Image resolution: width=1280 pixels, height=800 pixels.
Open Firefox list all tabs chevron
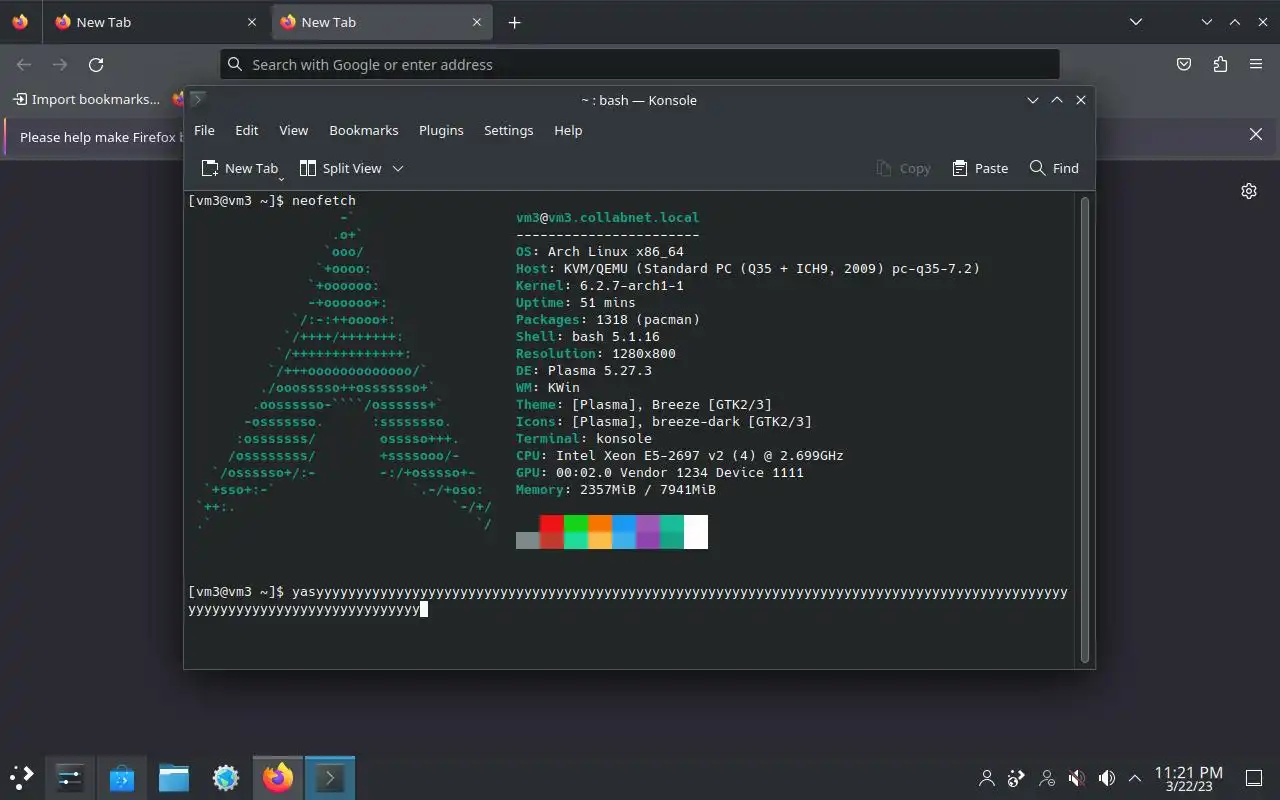click(x=1135, y=22)
